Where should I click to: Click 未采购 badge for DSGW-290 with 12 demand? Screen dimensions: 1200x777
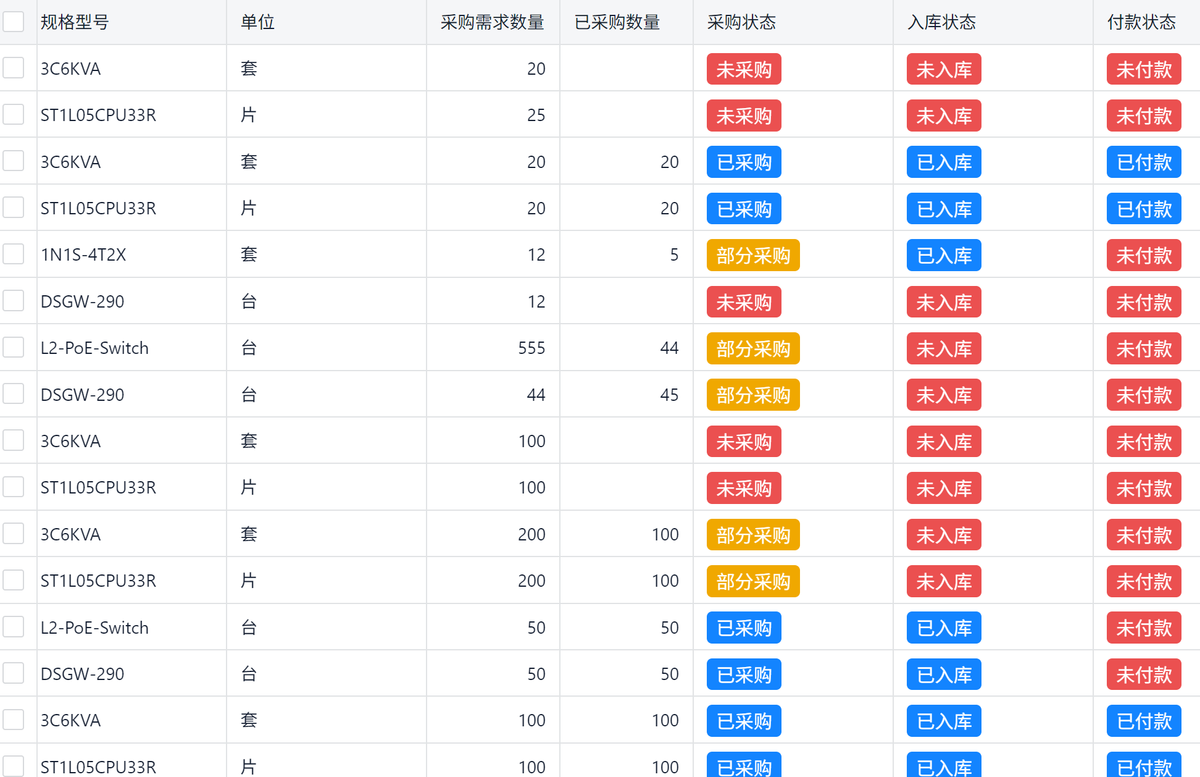744,302
